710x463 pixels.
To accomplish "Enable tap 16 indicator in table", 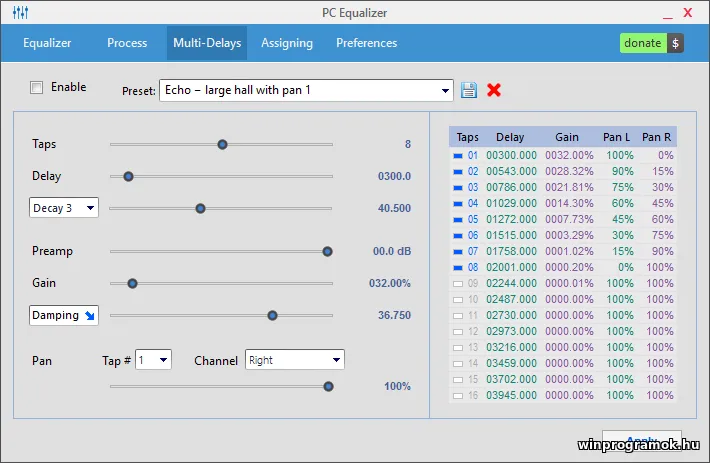I will [459, 396].
